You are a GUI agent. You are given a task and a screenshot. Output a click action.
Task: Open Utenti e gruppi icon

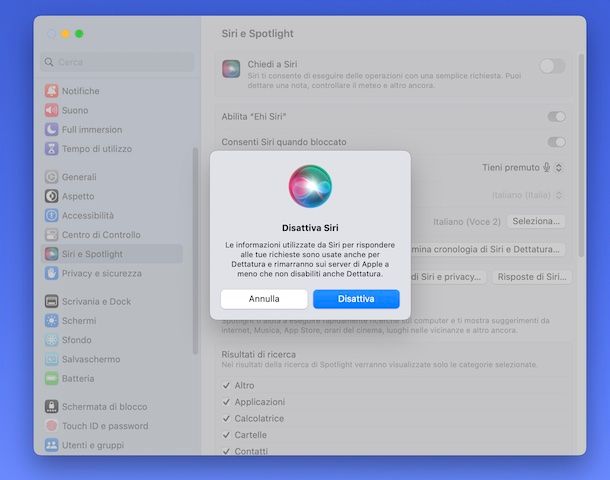click(x=51, y=445)
